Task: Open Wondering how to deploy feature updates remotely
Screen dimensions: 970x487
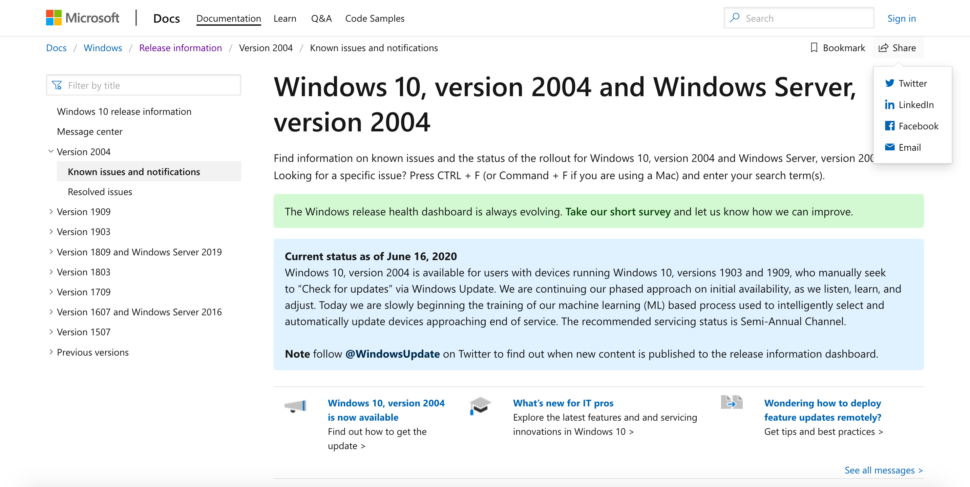Action: click(x=823, y=410)
